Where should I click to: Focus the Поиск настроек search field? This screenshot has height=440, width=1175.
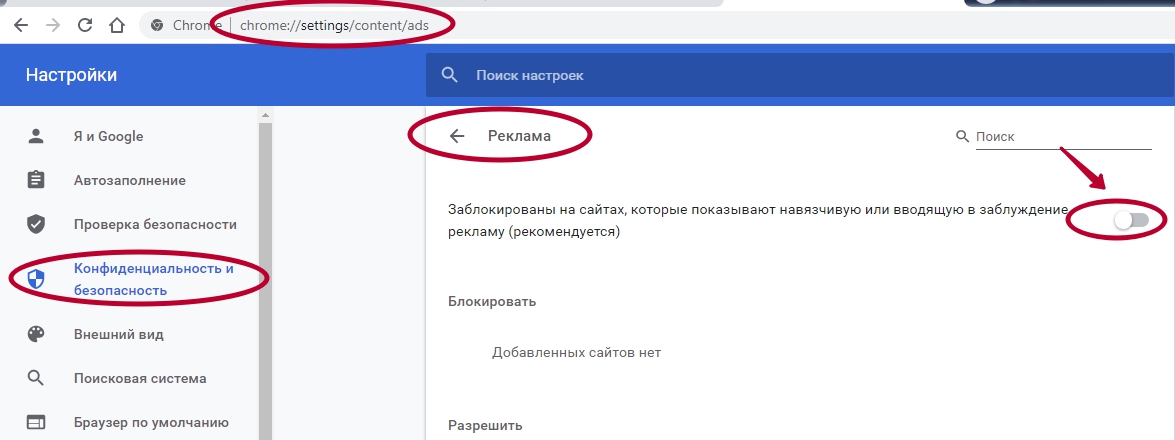pyautogui.click(x=700, y=75)
